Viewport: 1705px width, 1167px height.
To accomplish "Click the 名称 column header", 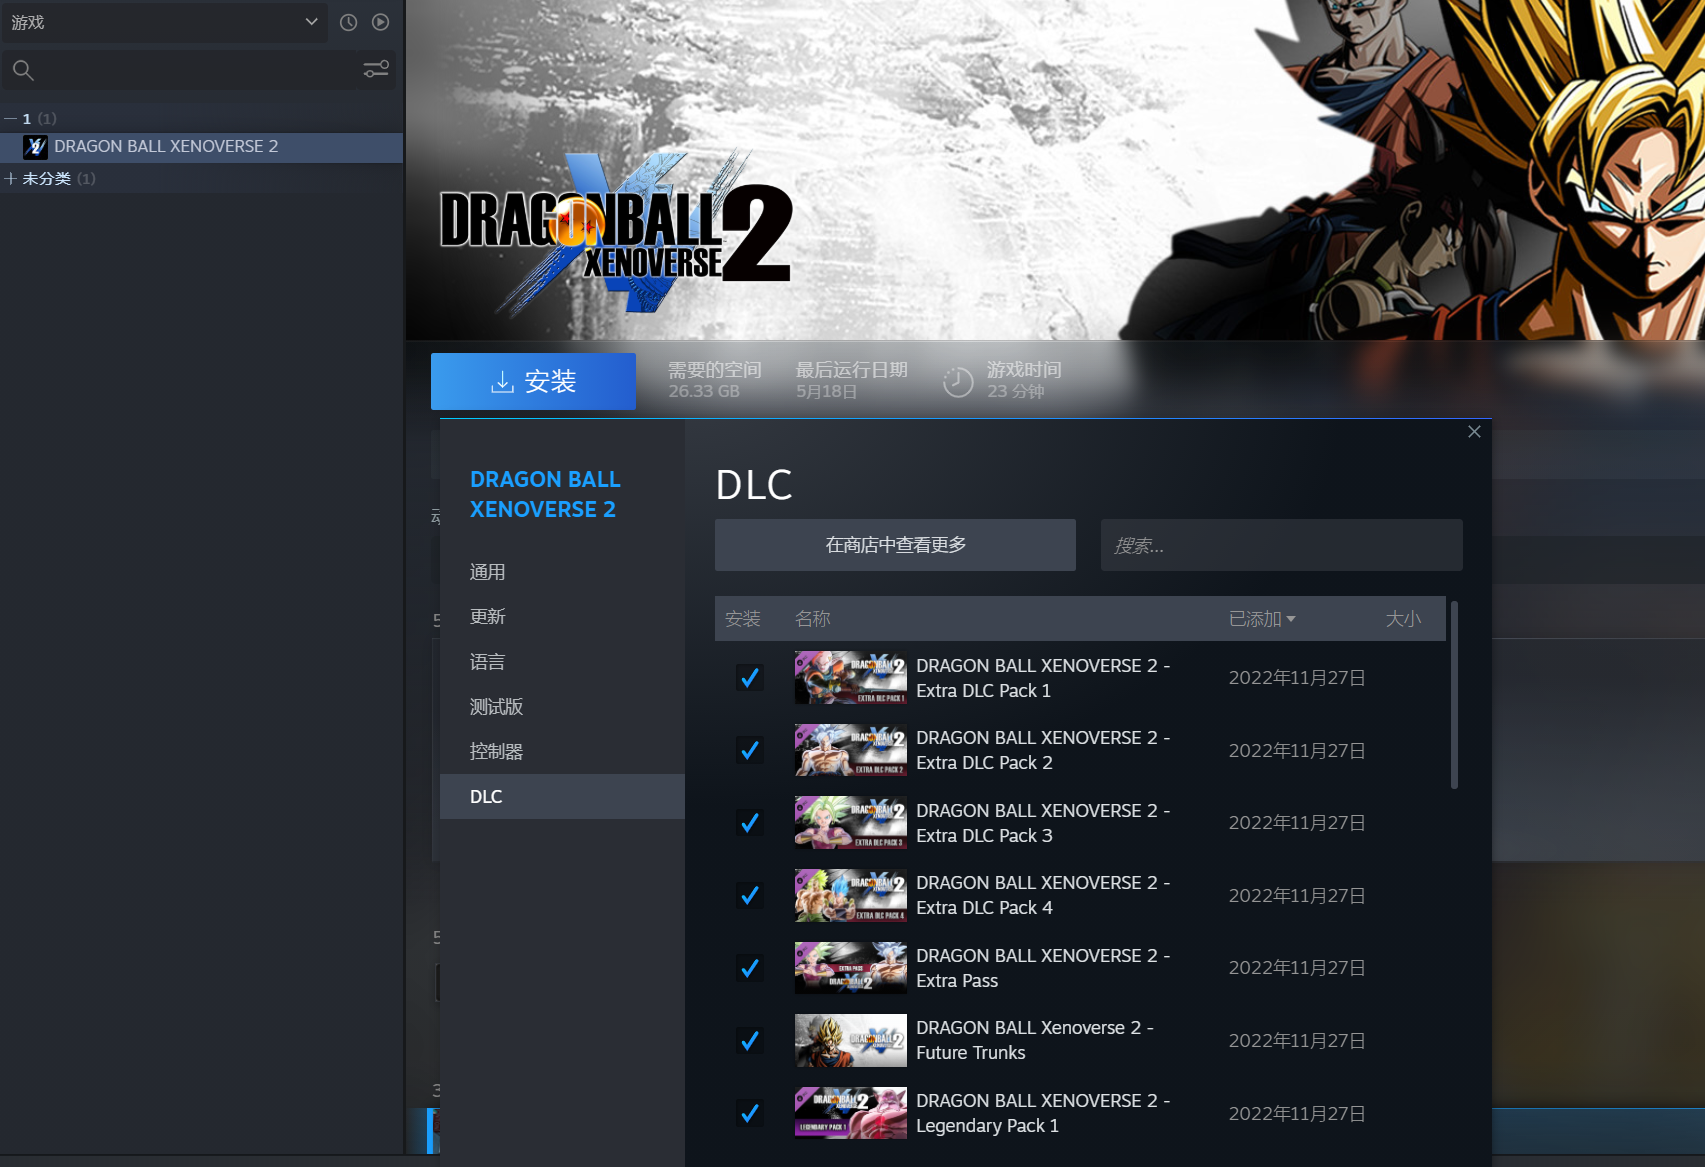I will (813, 619).
